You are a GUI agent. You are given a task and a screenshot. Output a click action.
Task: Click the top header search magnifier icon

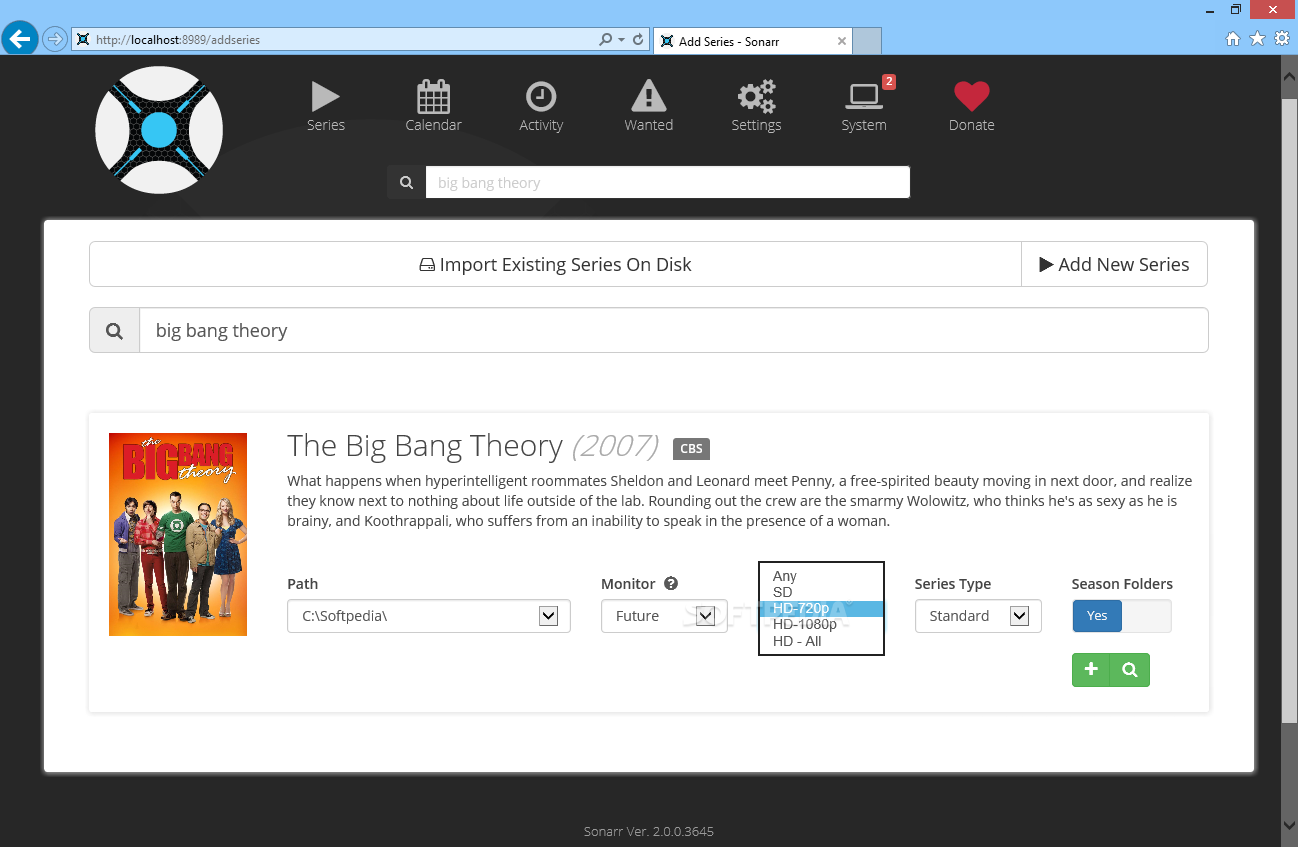[406, 182]
